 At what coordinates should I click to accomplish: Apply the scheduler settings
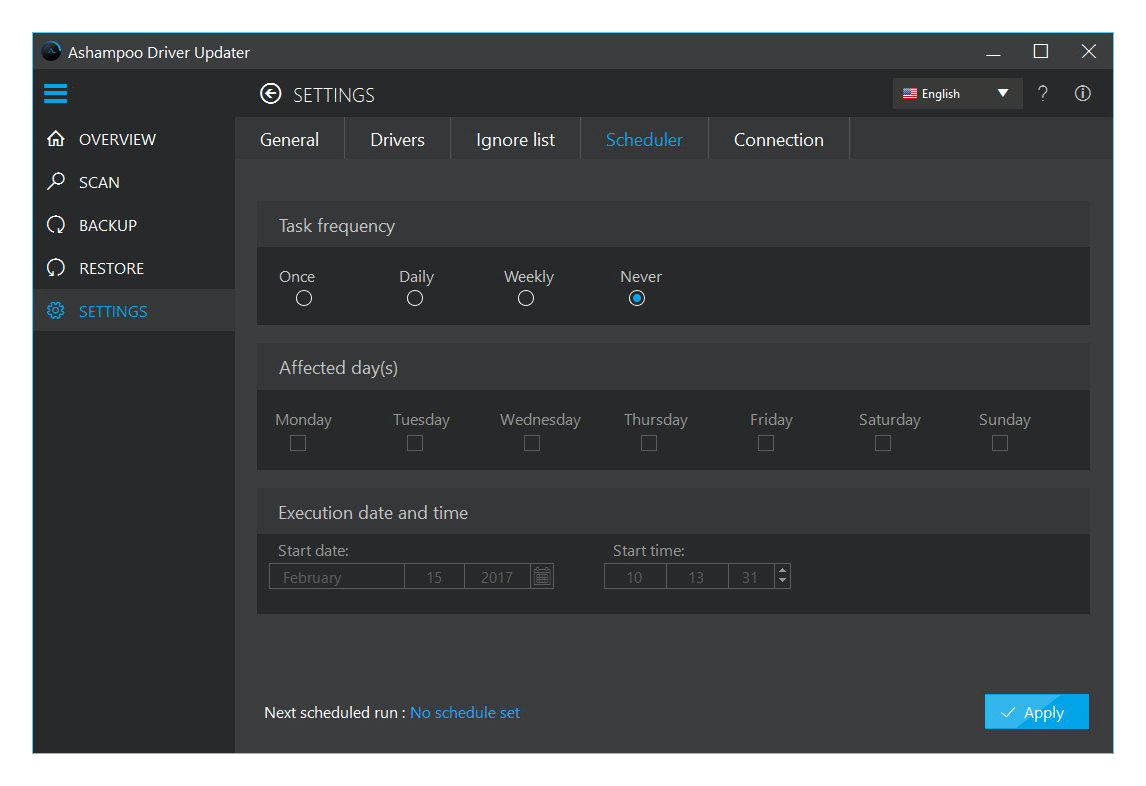(1036, 712)
